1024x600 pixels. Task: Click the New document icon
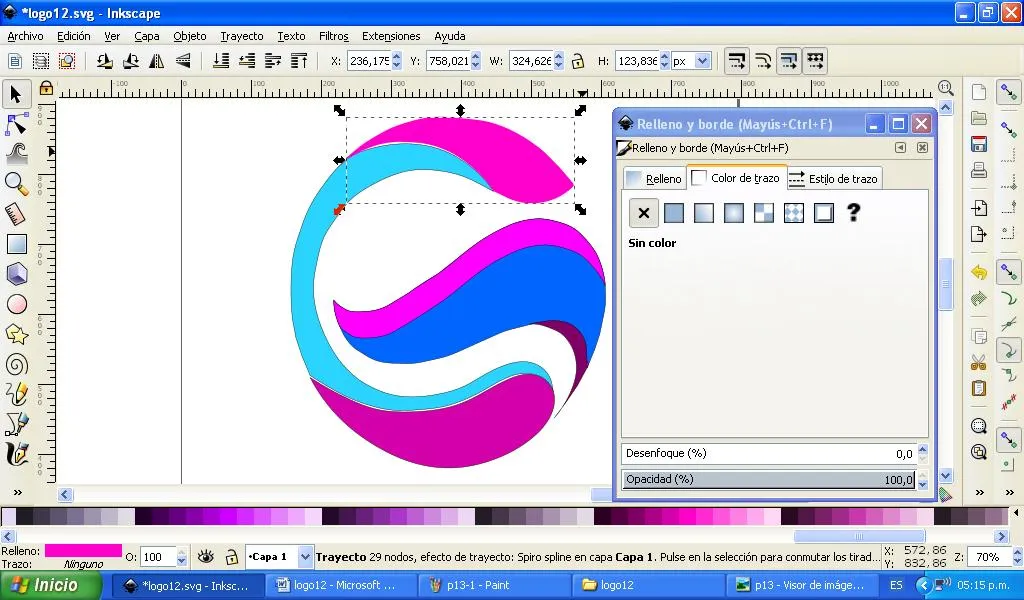click(978, 92)
